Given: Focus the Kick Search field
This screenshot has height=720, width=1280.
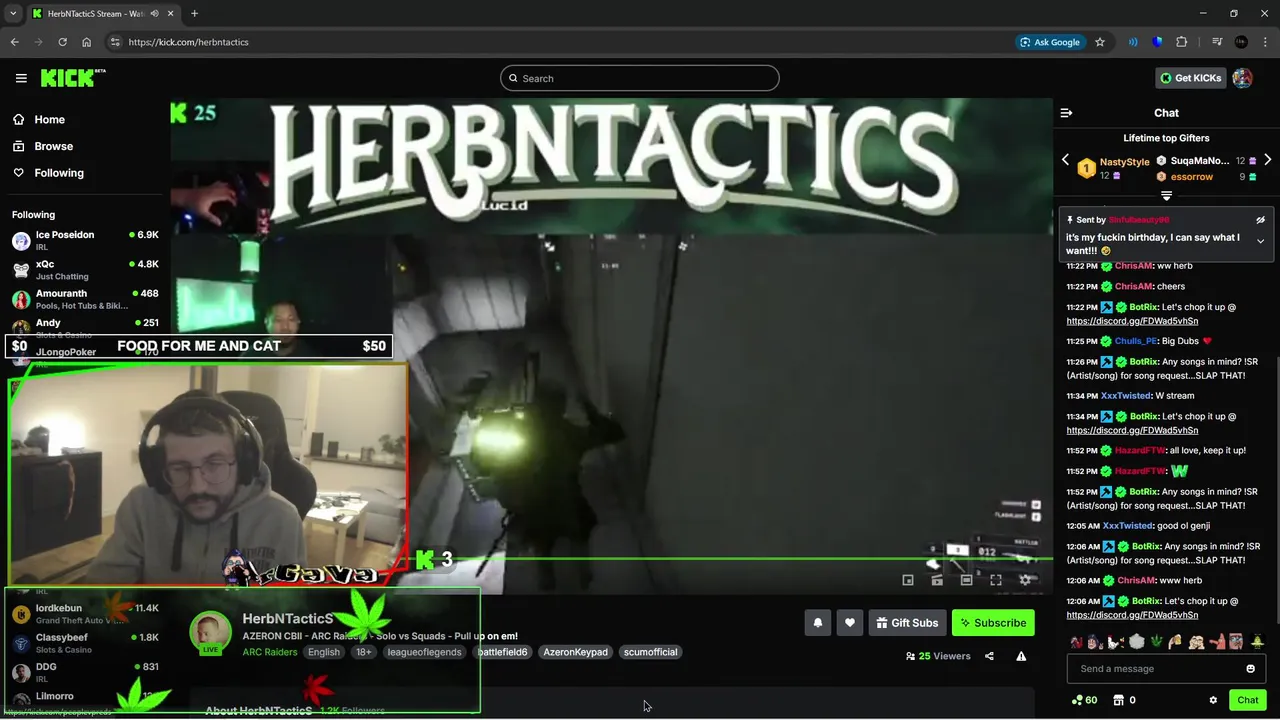Looking at the screenshot, I should [x=640, y=78].
